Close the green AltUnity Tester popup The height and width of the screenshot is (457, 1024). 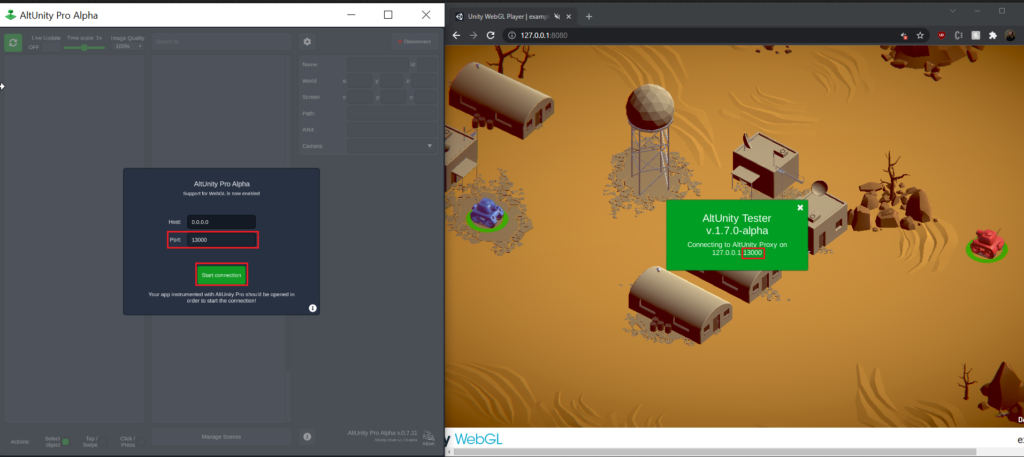point(800,208)
